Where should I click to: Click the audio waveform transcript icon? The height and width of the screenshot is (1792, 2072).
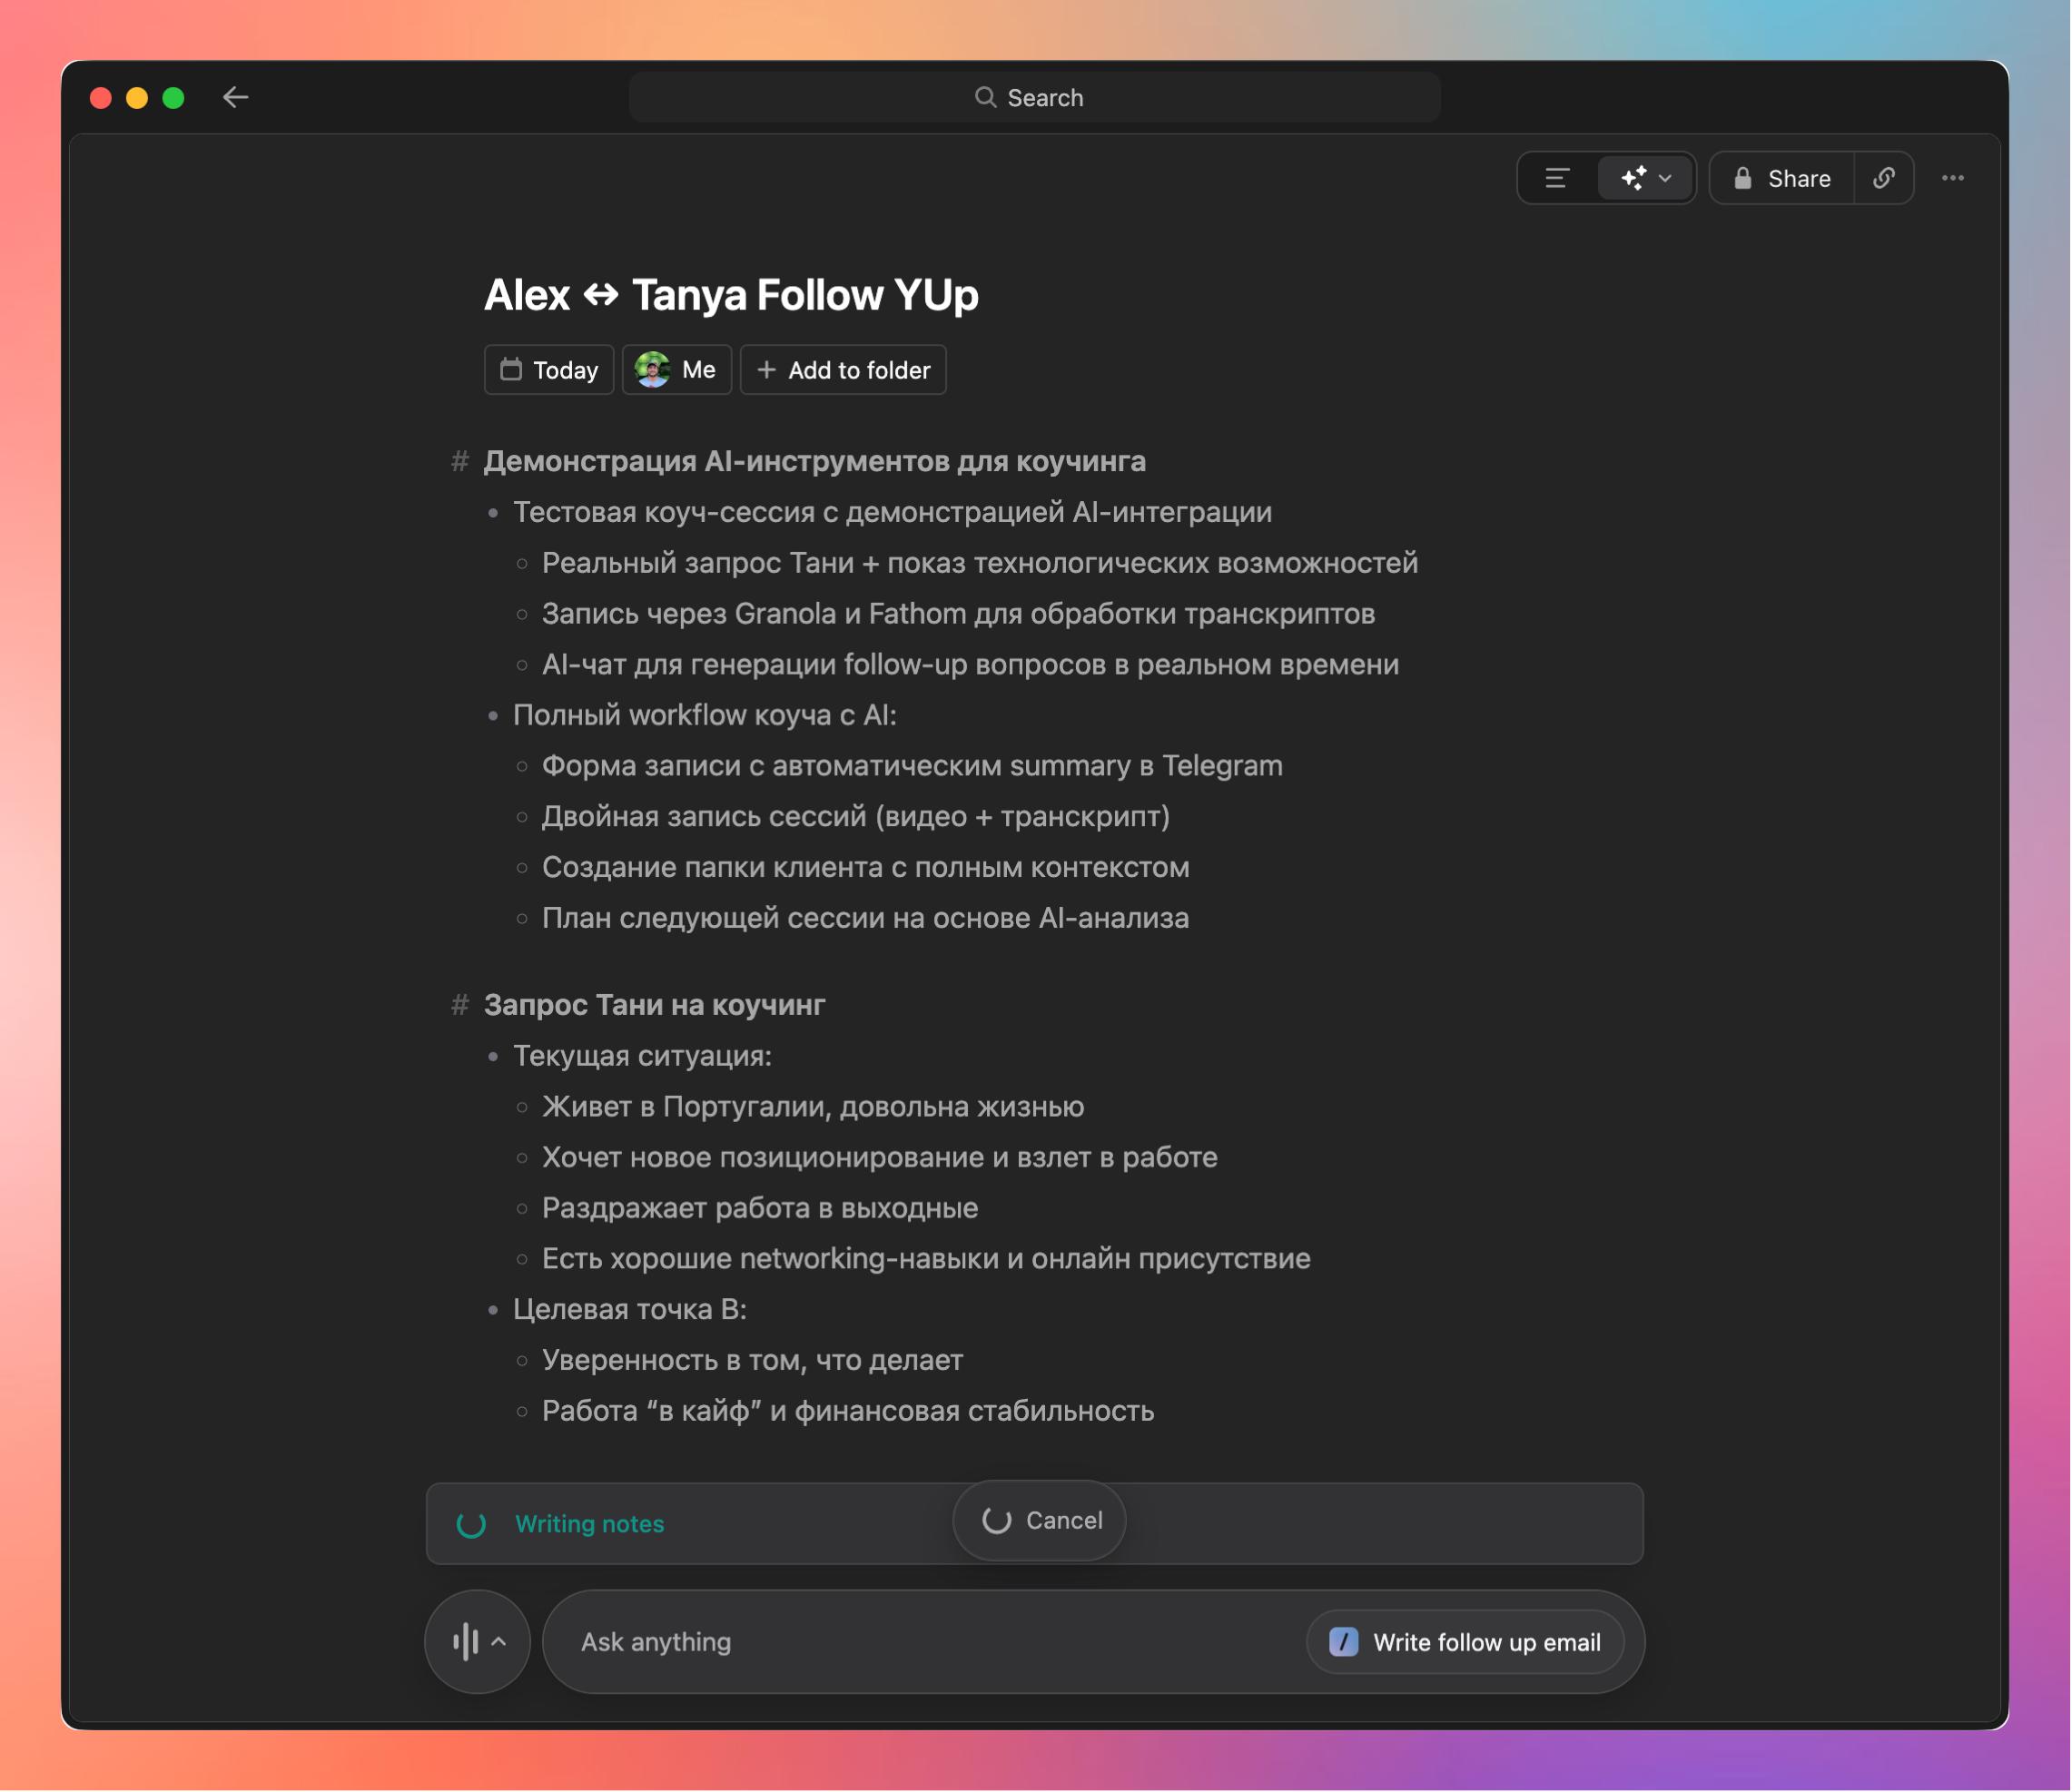465,1642
